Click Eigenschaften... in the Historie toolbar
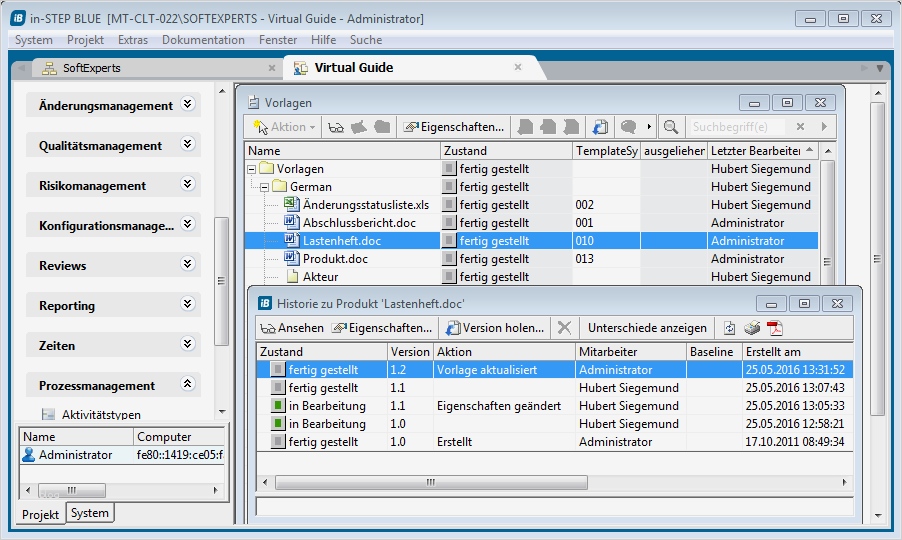This screenshot has width=902, height=540. click(x=382, y=328)
